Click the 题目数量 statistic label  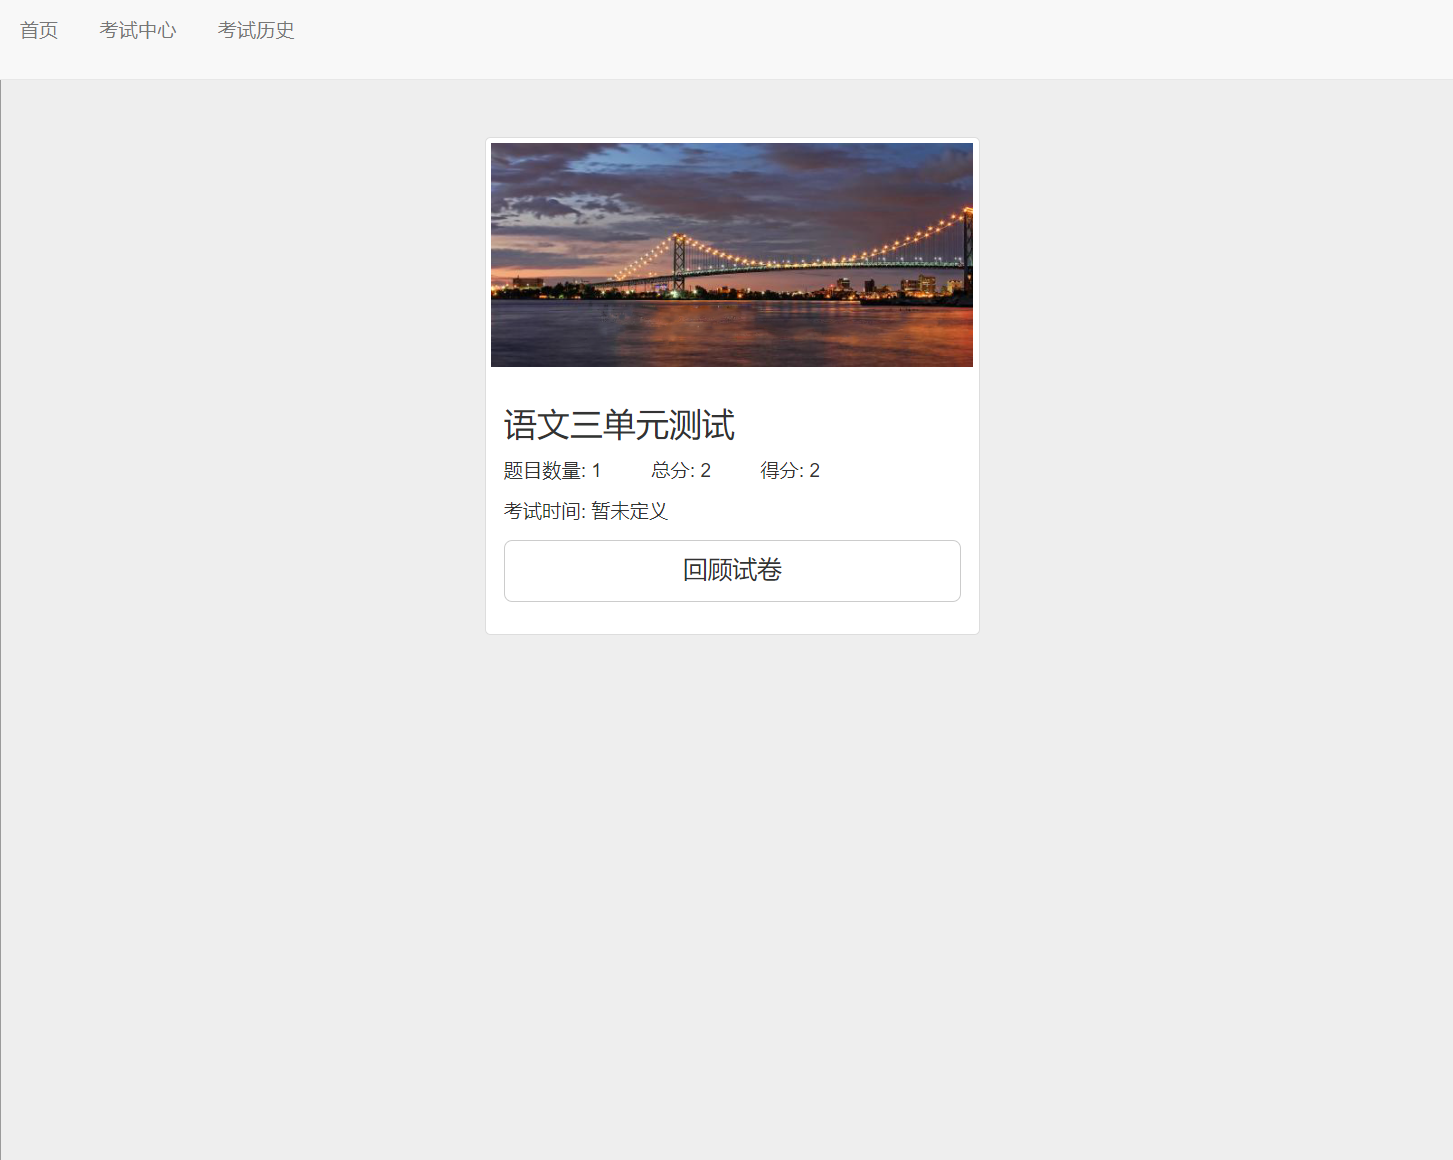(543, 470)
